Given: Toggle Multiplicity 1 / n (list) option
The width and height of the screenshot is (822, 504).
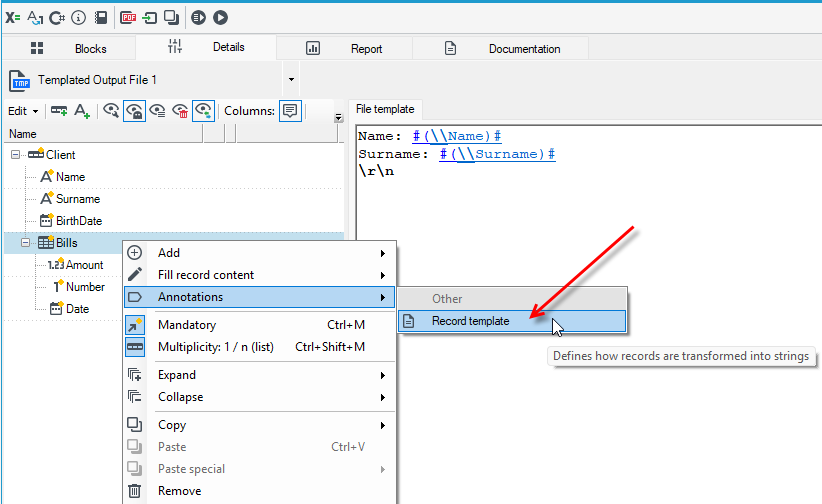Looking at the screenshot, I should [x=259, y=347].
